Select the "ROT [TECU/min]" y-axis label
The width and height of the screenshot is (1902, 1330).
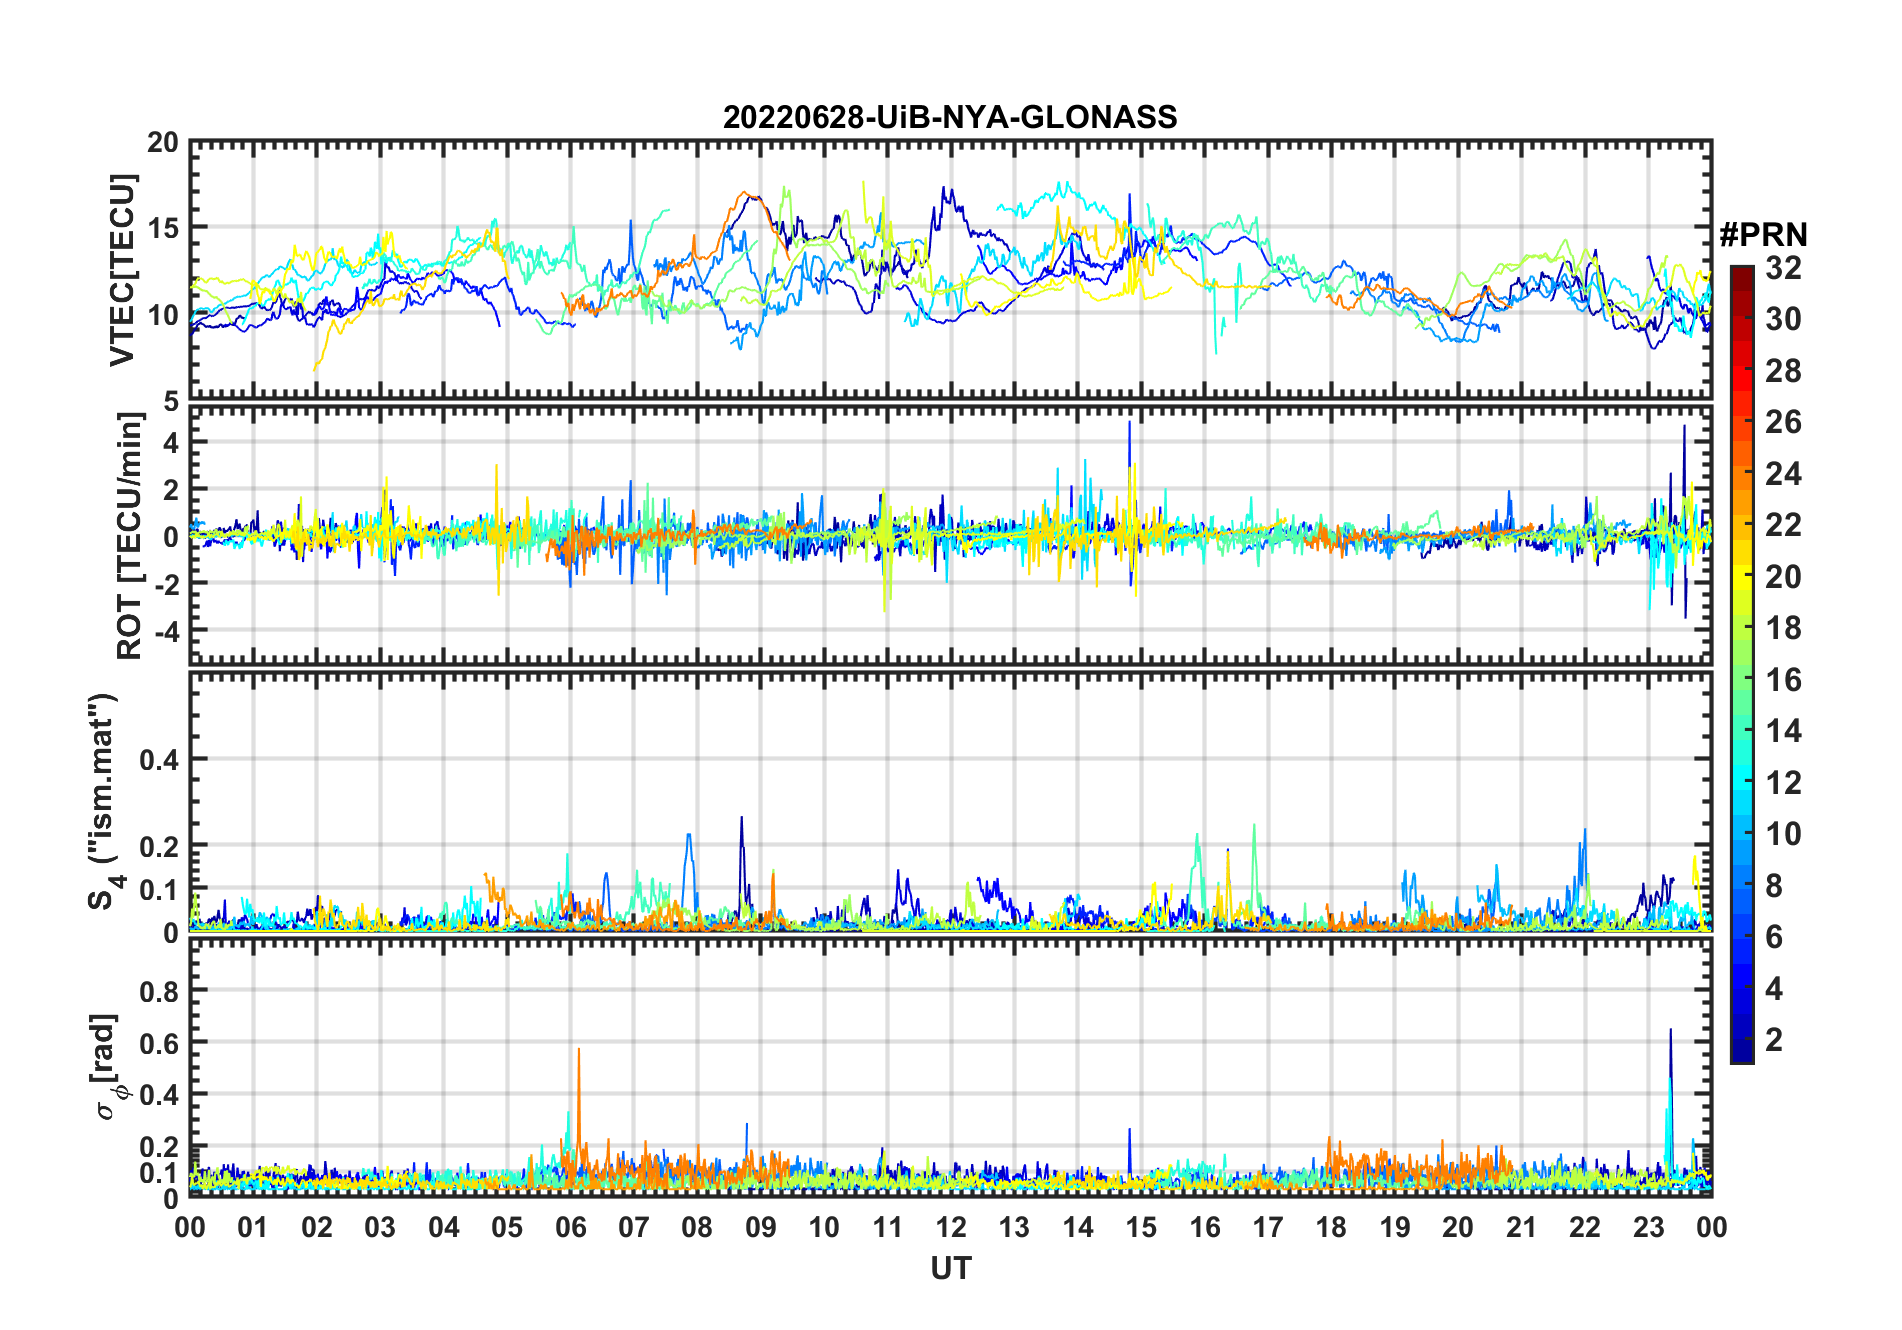129,535
